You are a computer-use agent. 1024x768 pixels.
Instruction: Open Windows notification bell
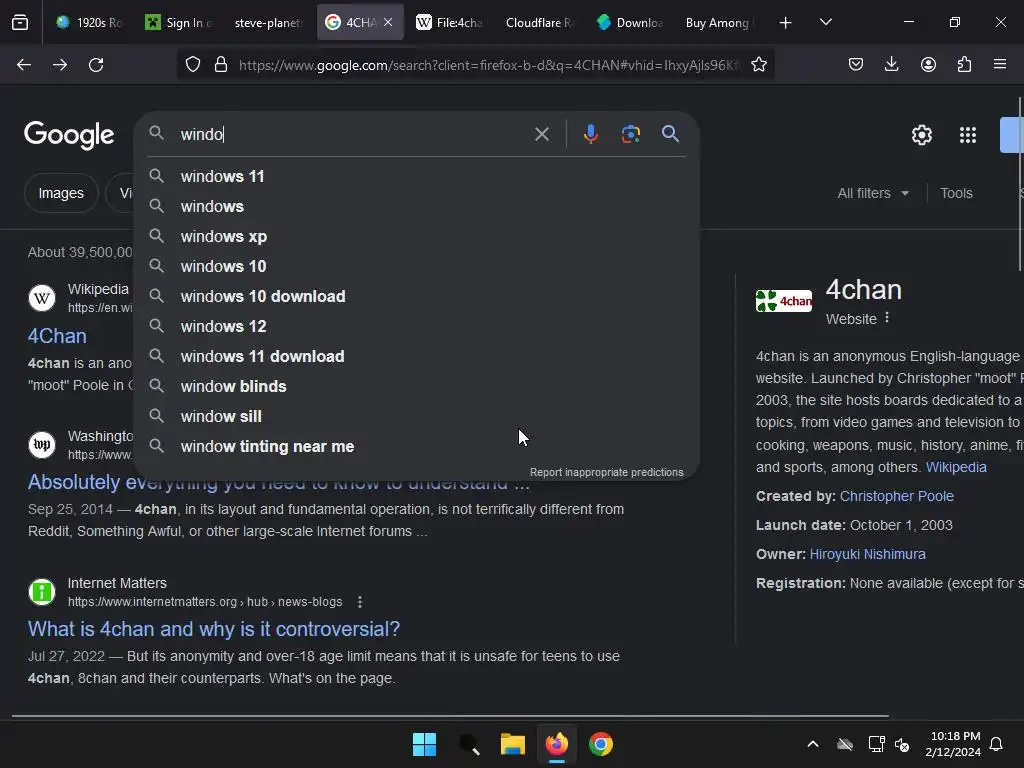pyautogui.click(x=996, y=744)
